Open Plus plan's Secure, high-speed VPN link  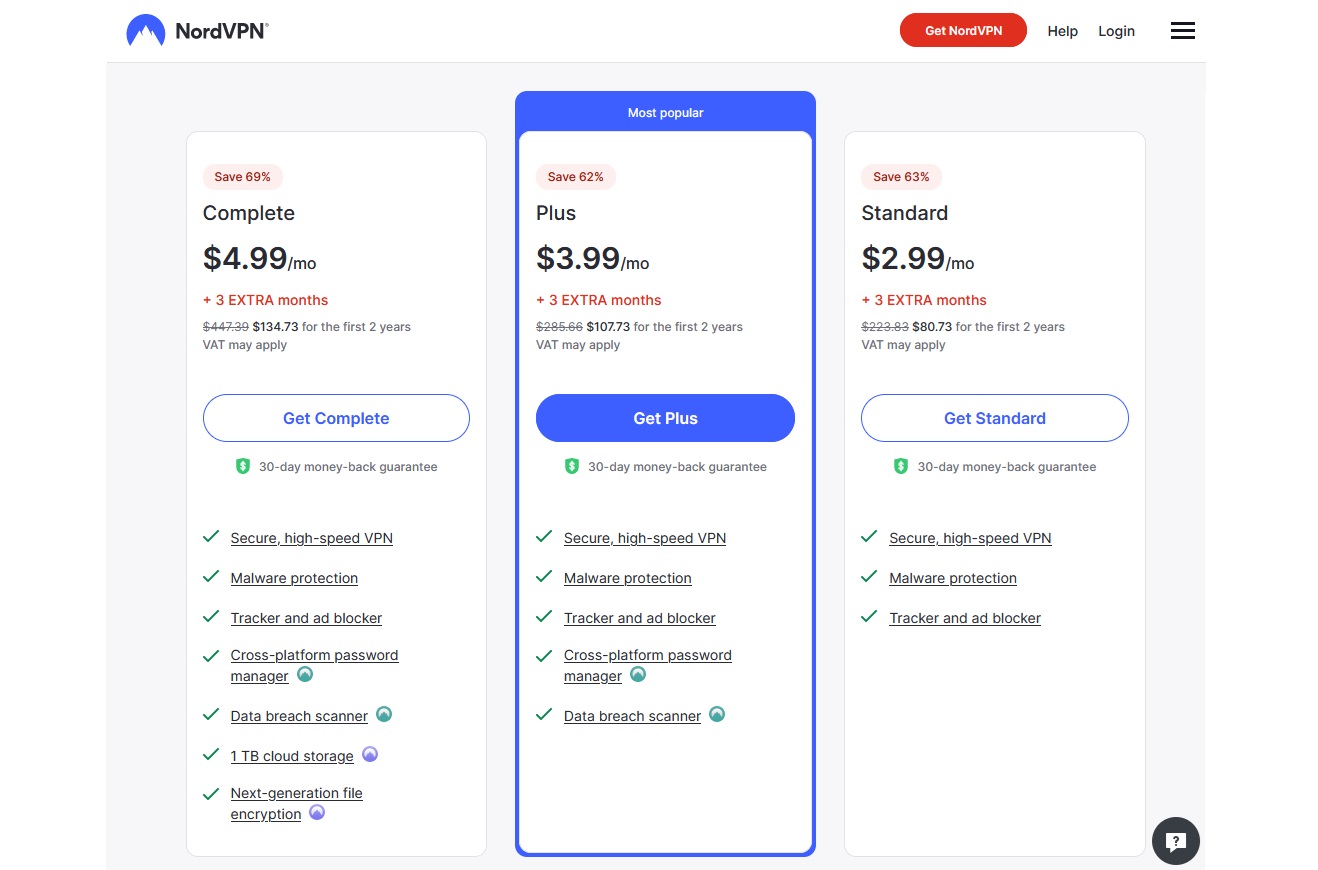click(645, 538)
